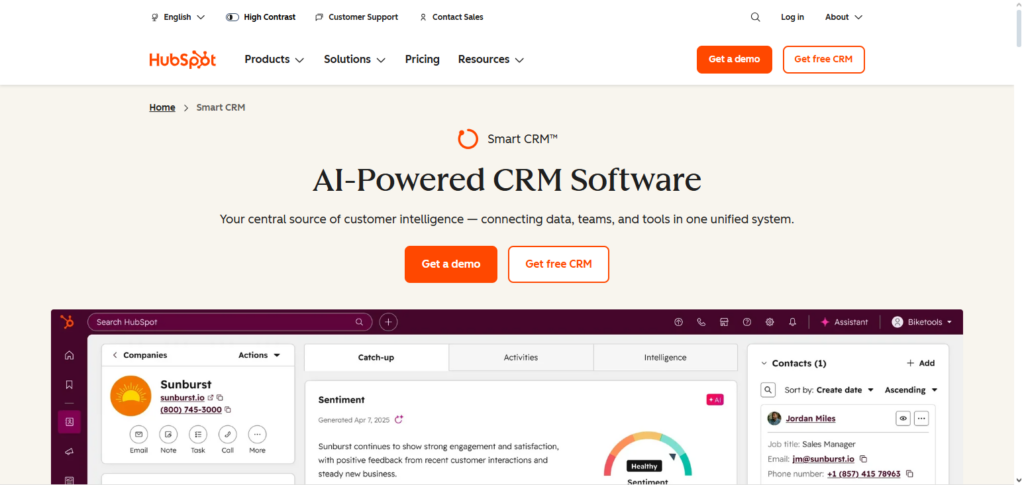The height and width of the screenshot is (485, 1024).
Task: Switch to the Intelligence tab
Action: (x=665, y=358)
